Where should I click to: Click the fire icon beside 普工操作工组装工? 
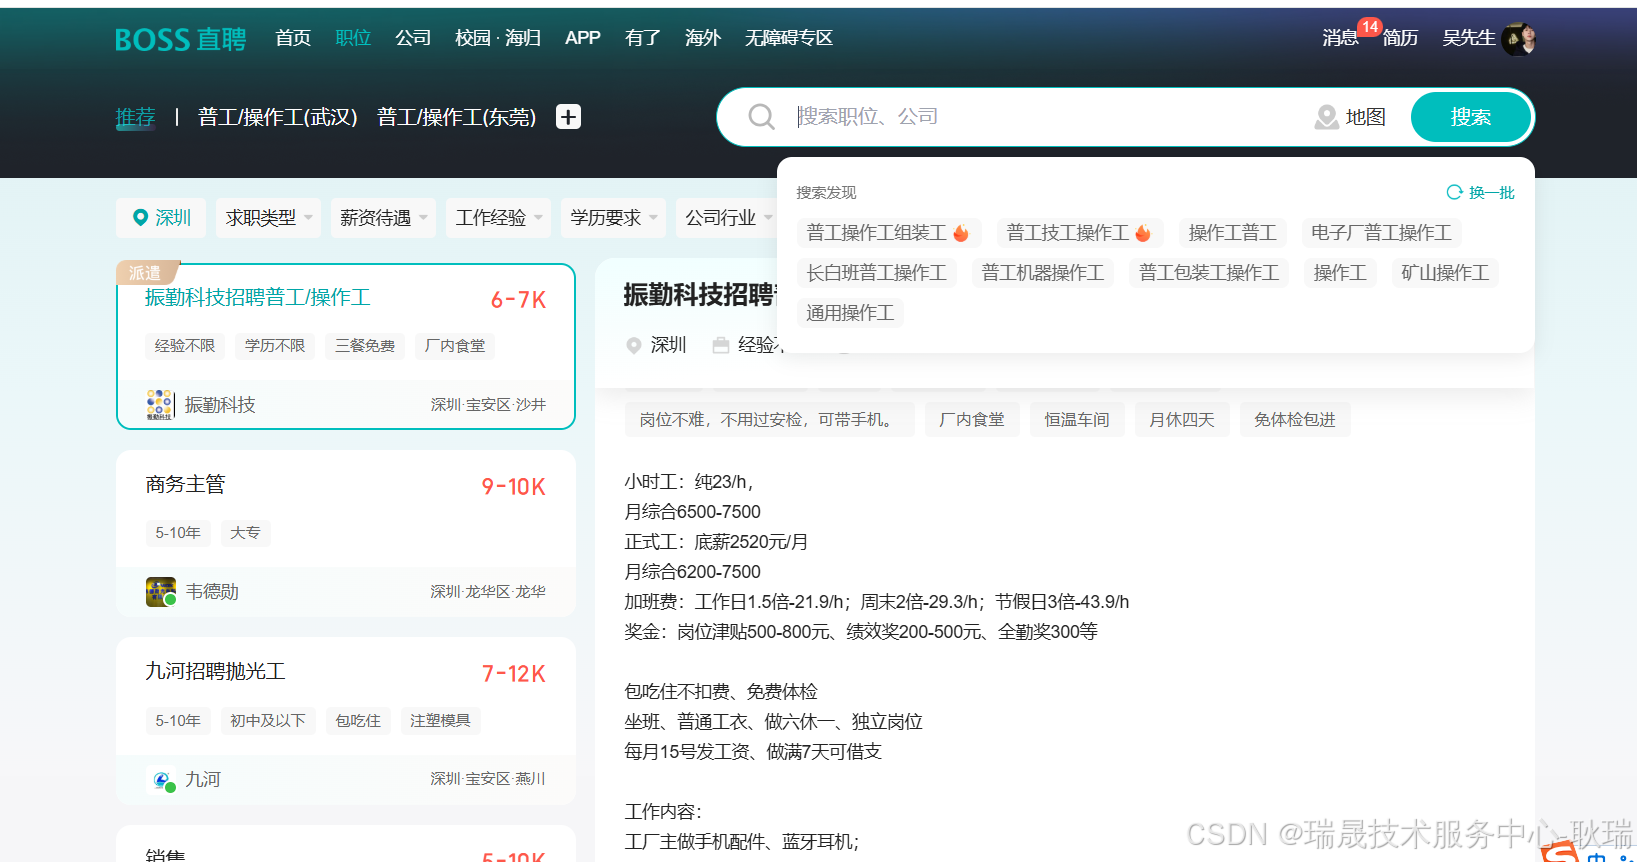coord(961,233)
